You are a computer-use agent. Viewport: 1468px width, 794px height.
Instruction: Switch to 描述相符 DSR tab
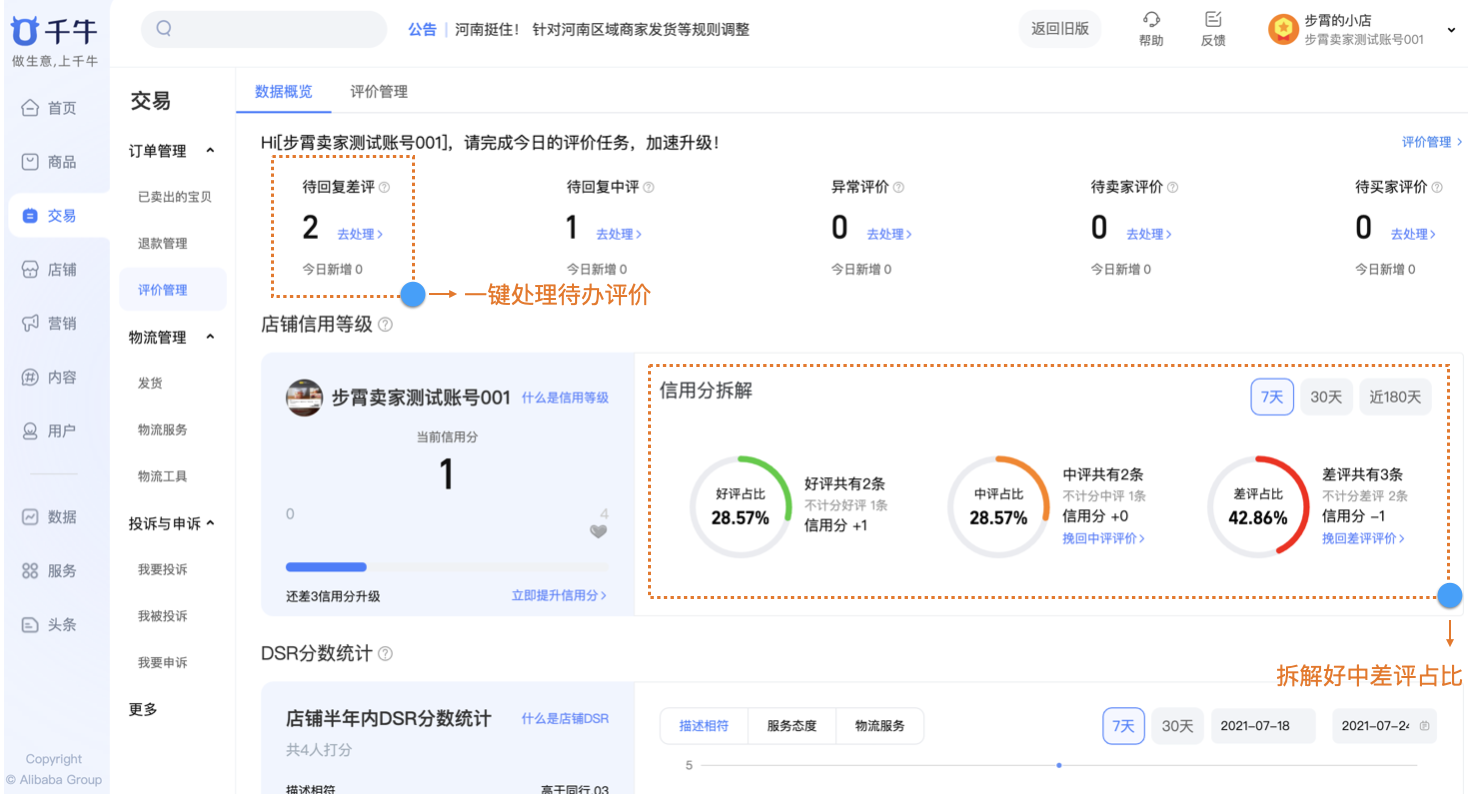(x=704, y=726)
